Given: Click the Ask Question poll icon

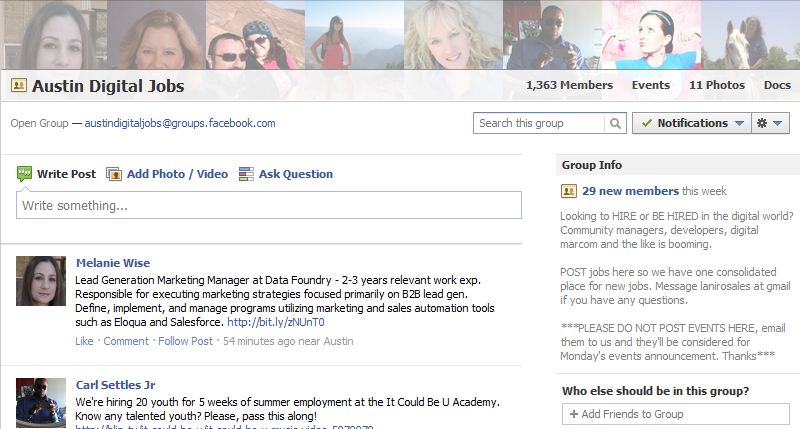Looking at the screenshot, I should click(x=246, y=174).
